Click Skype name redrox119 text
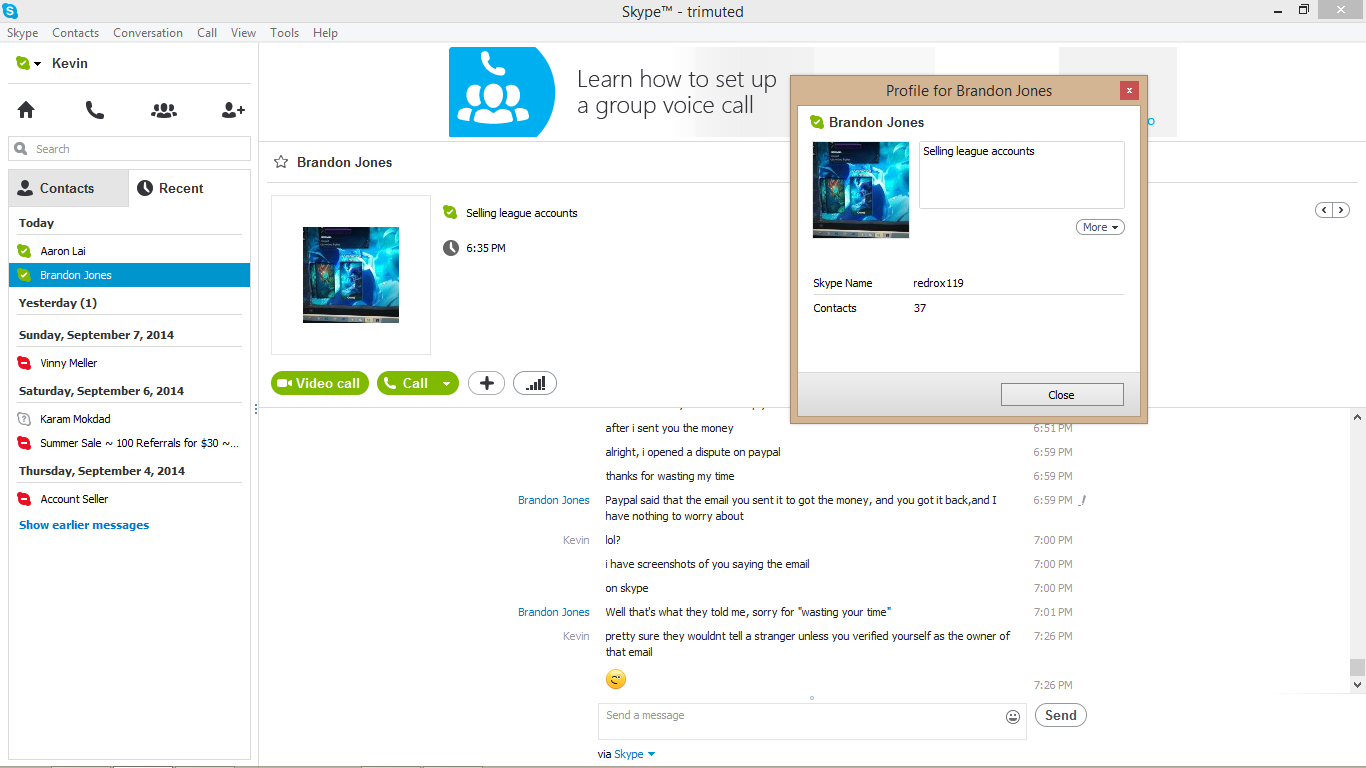 pos(939,283)
